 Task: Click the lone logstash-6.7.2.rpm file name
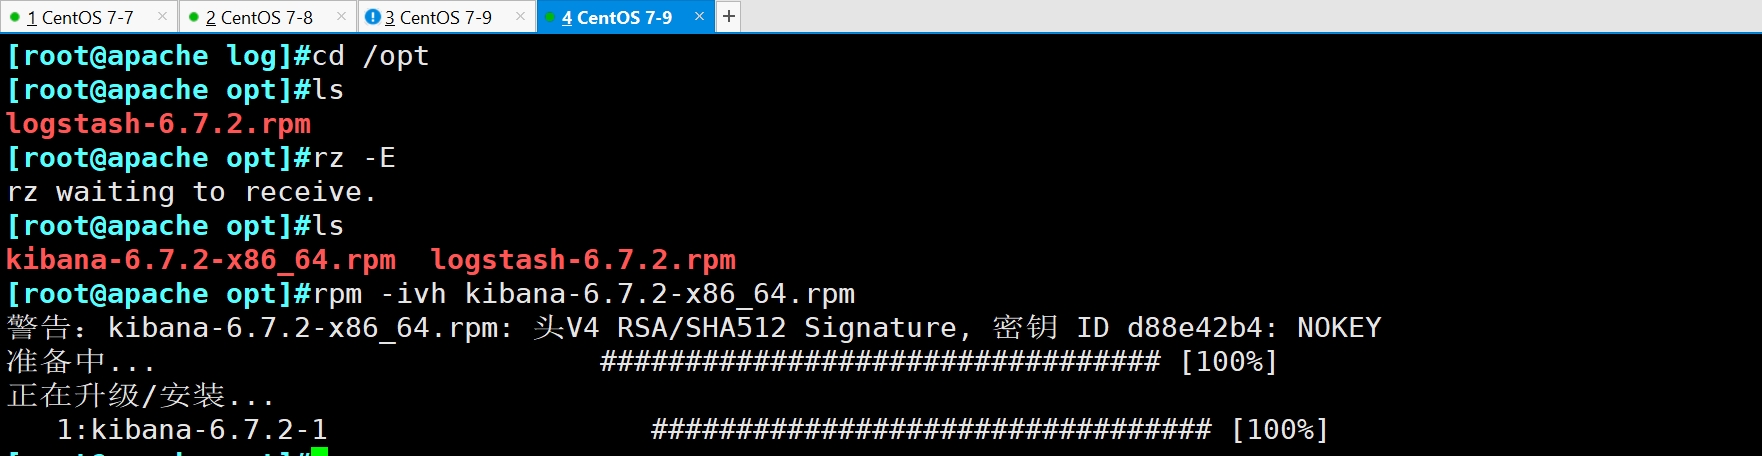coord(159,124)
